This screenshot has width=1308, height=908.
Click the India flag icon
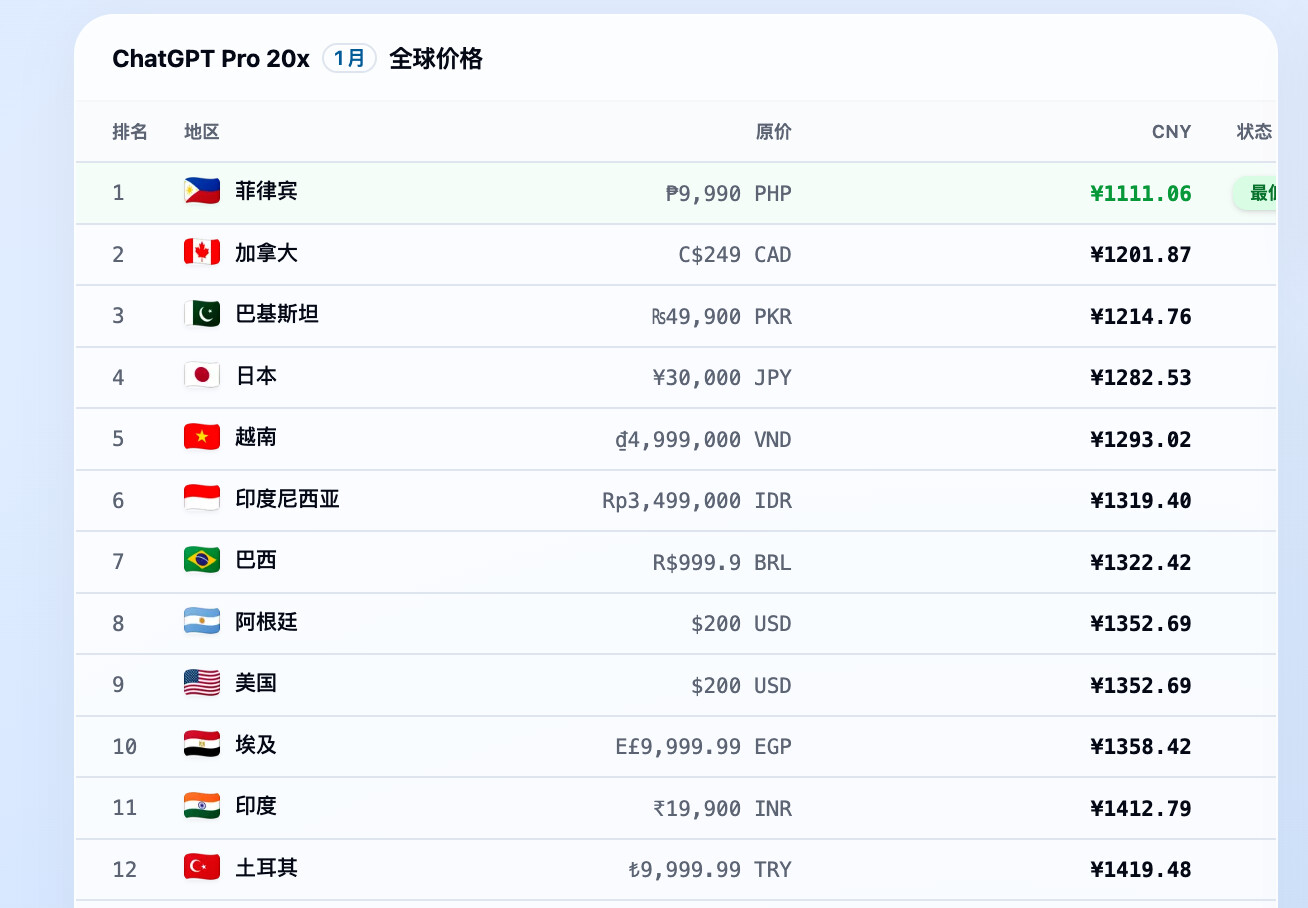pyautogui.click(x=202, y=806)
